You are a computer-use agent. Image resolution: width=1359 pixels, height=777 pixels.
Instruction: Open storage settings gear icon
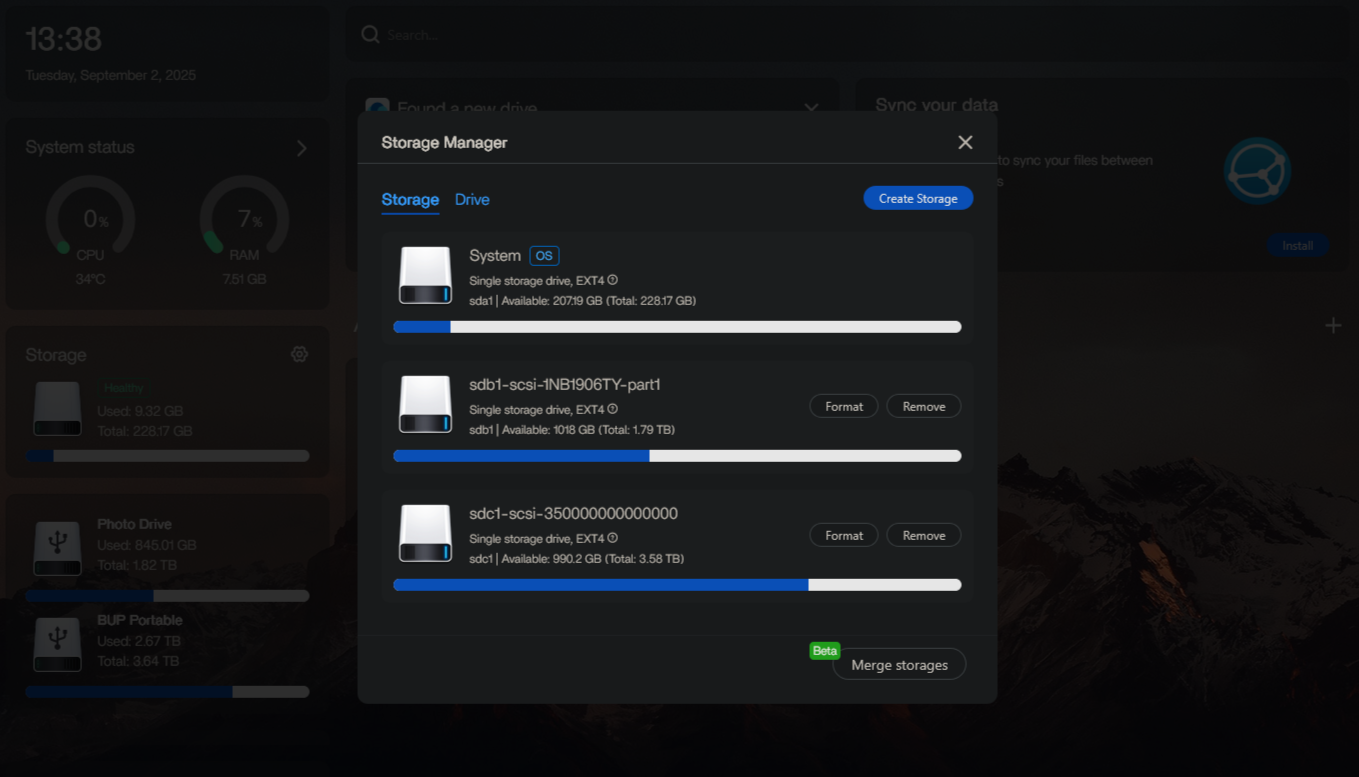tap(299, 355)
